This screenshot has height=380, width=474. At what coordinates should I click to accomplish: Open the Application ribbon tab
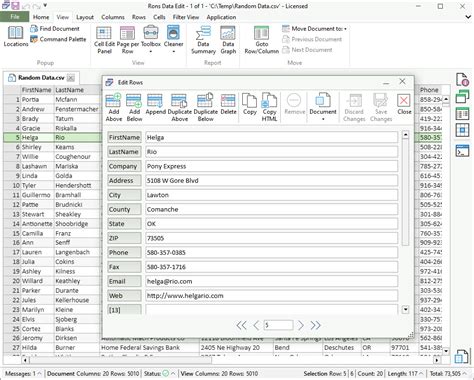221,17
